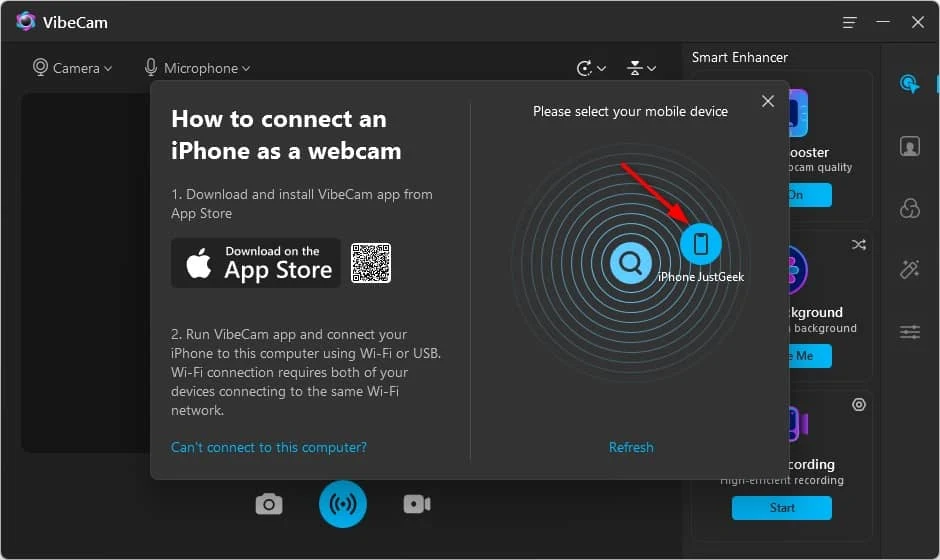Image resolution: width=940 pixels, height=560 pixels.
Task: Click step 1 download instructions text
Action: pos(302,204)
